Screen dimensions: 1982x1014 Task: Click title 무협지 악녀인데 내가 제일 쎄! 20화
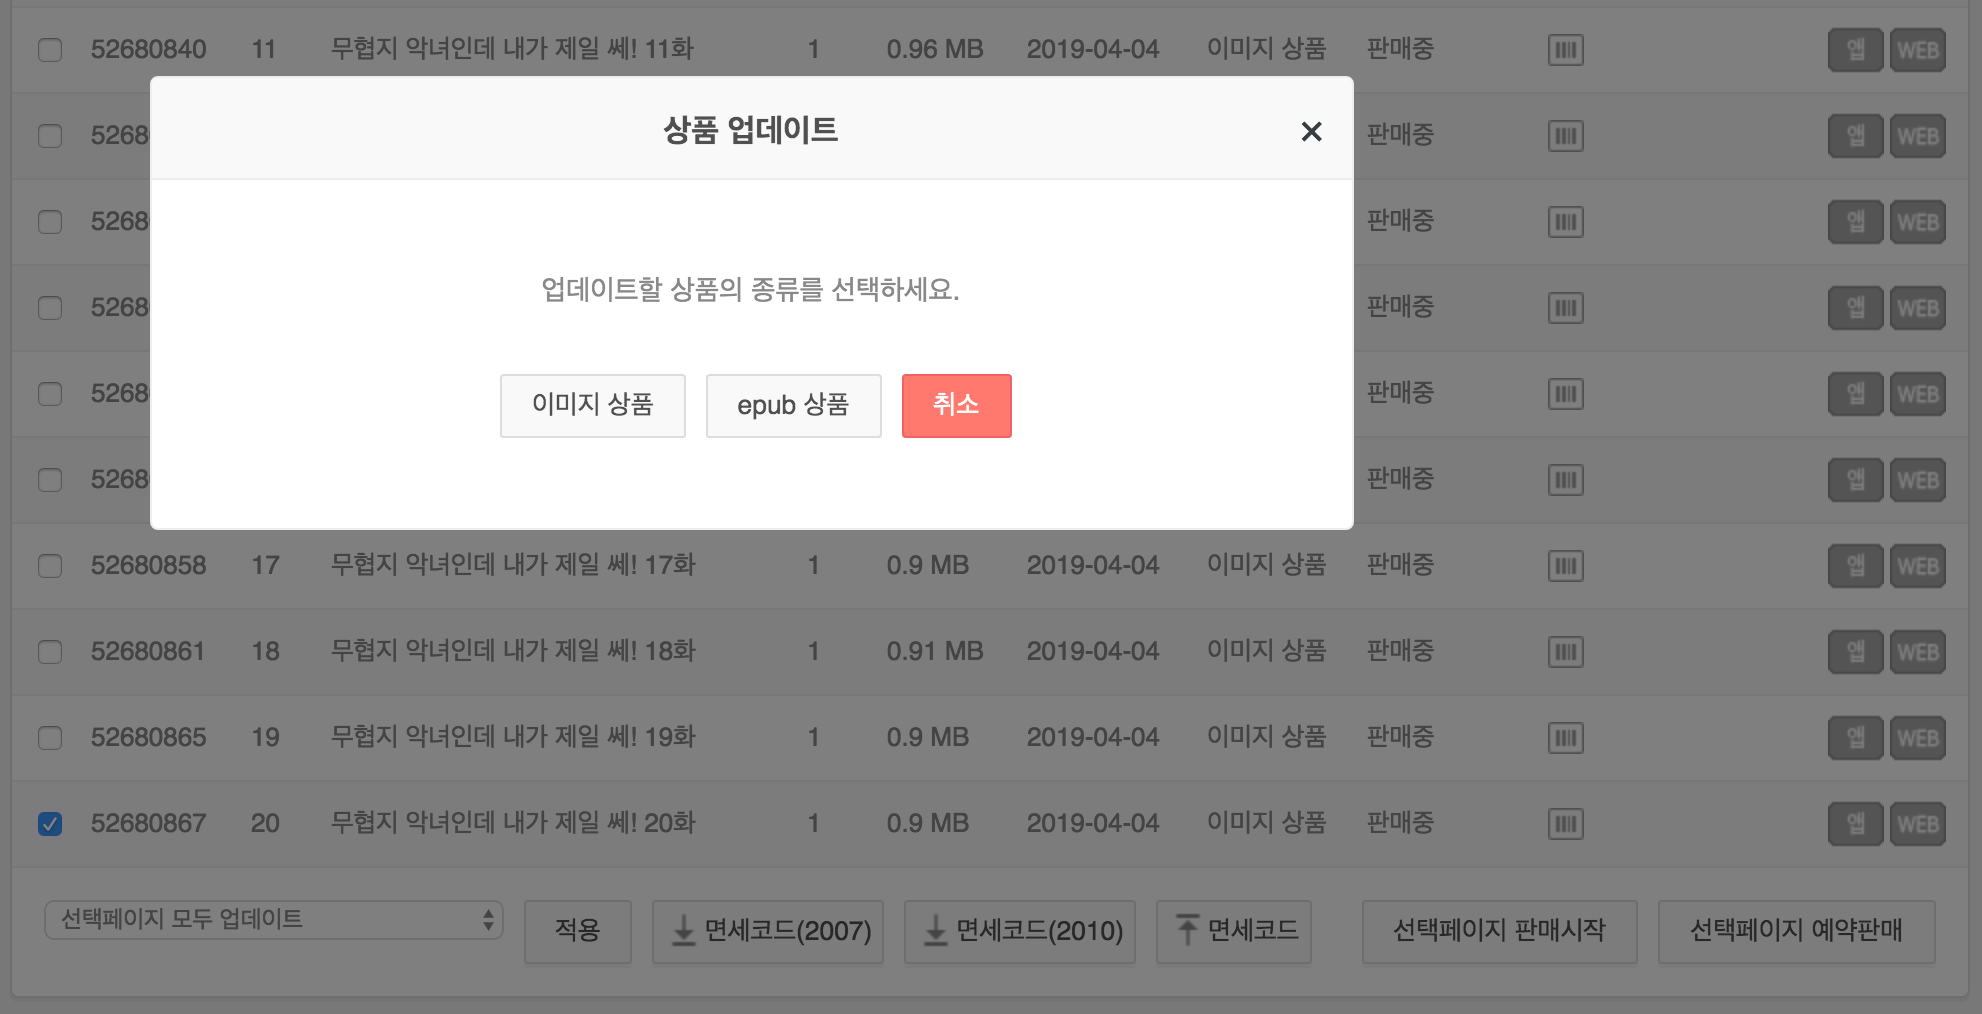513,823
